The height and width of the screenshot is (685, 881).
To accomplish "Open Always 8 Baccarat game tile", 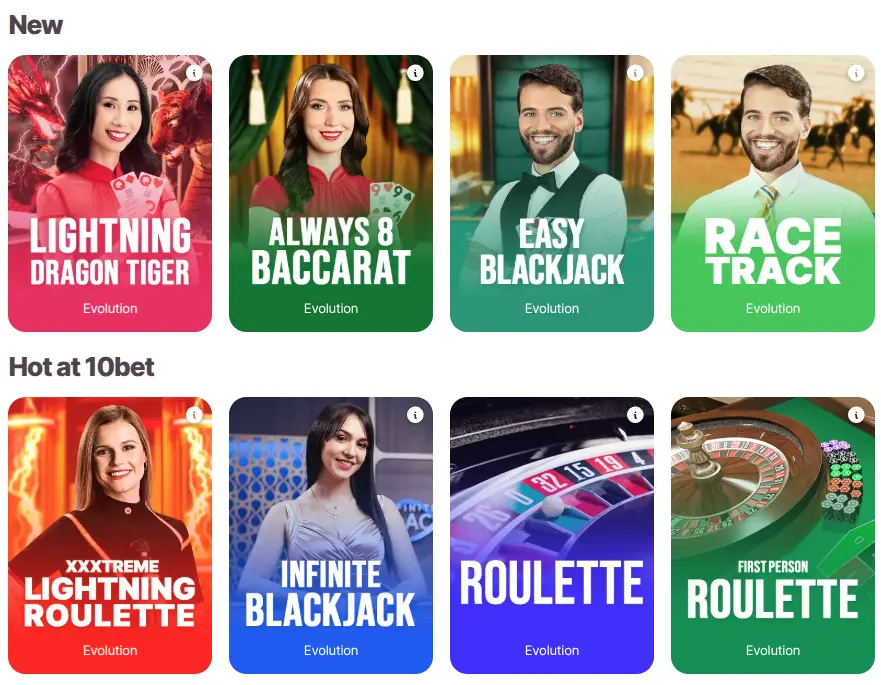I will [331, 193].
